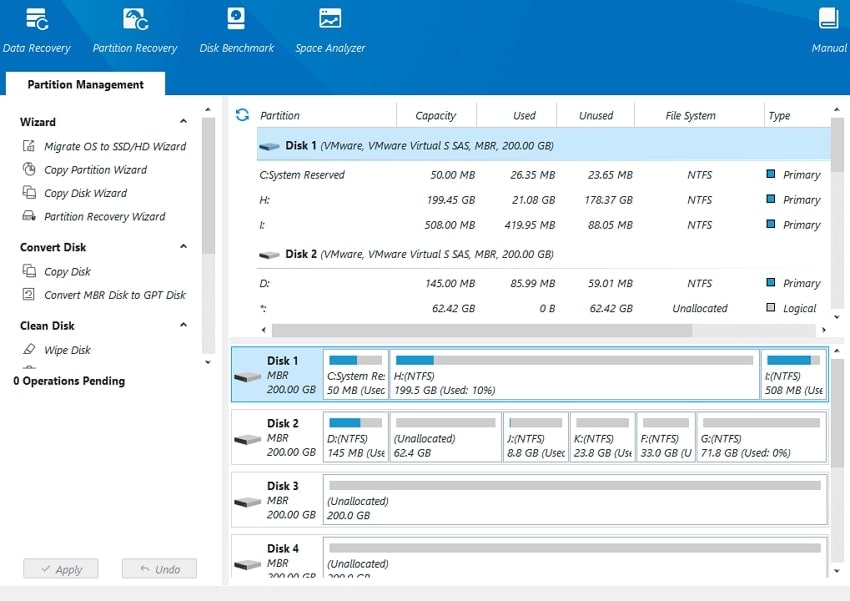850x601 pixels.
Task: Click the Apply button
Action: pos(61,568)
